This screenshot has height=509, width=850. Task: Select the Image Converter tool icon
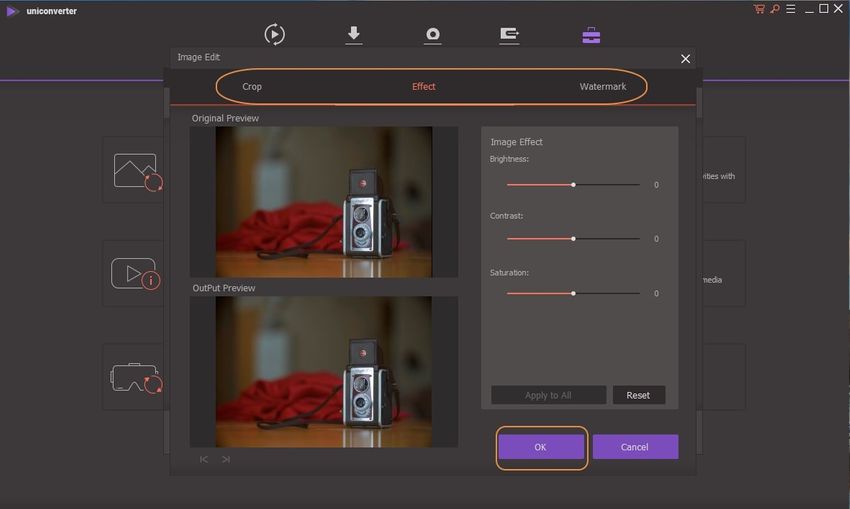[137, 171]
